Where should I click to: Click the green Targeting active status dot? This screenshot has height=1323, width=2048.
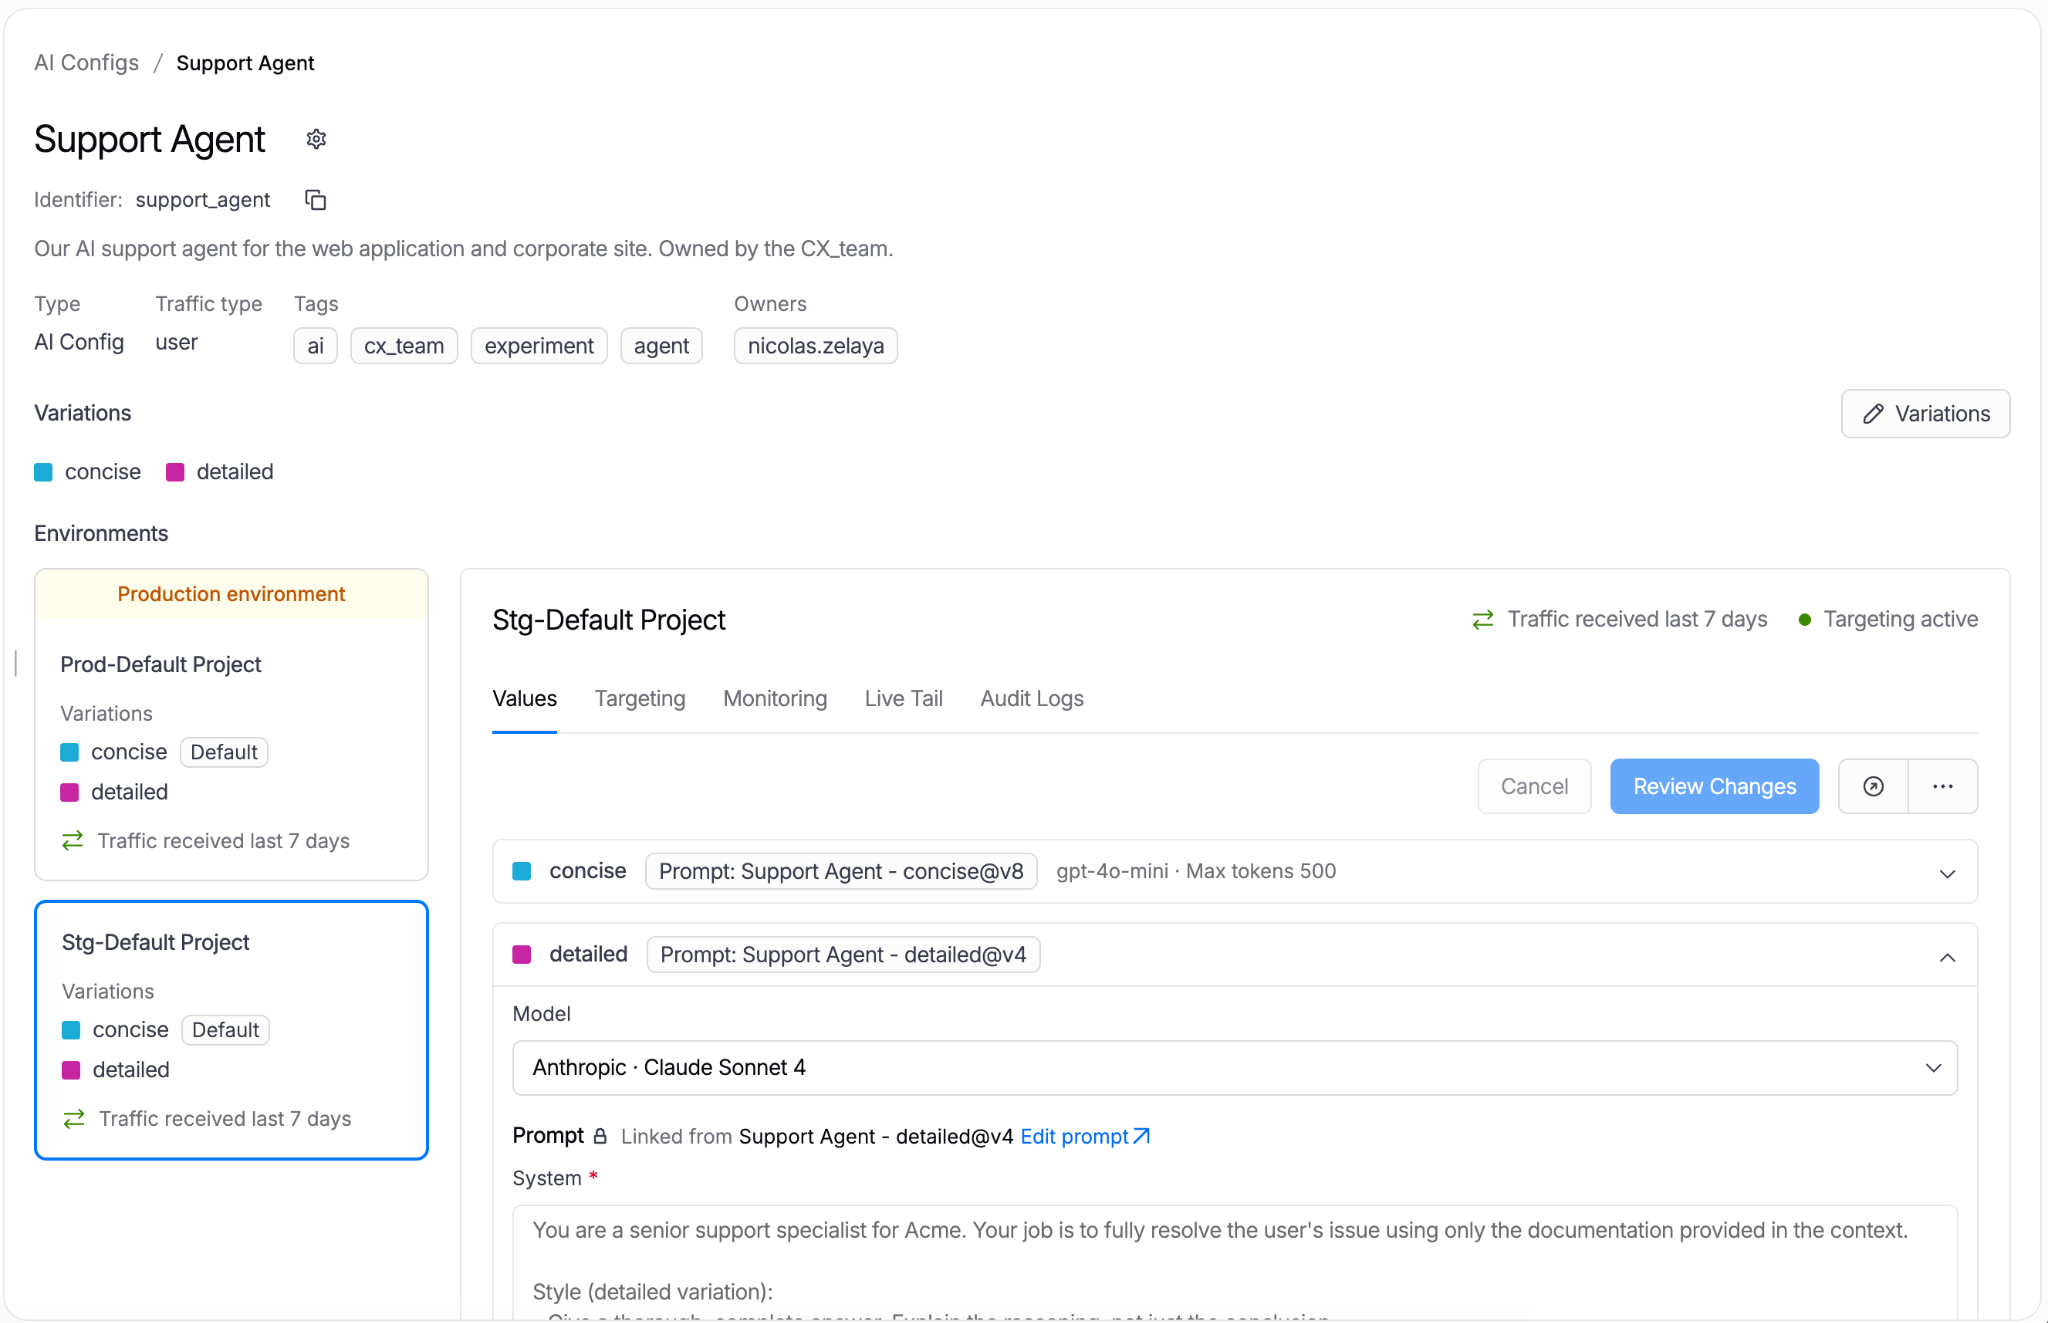1804,620
